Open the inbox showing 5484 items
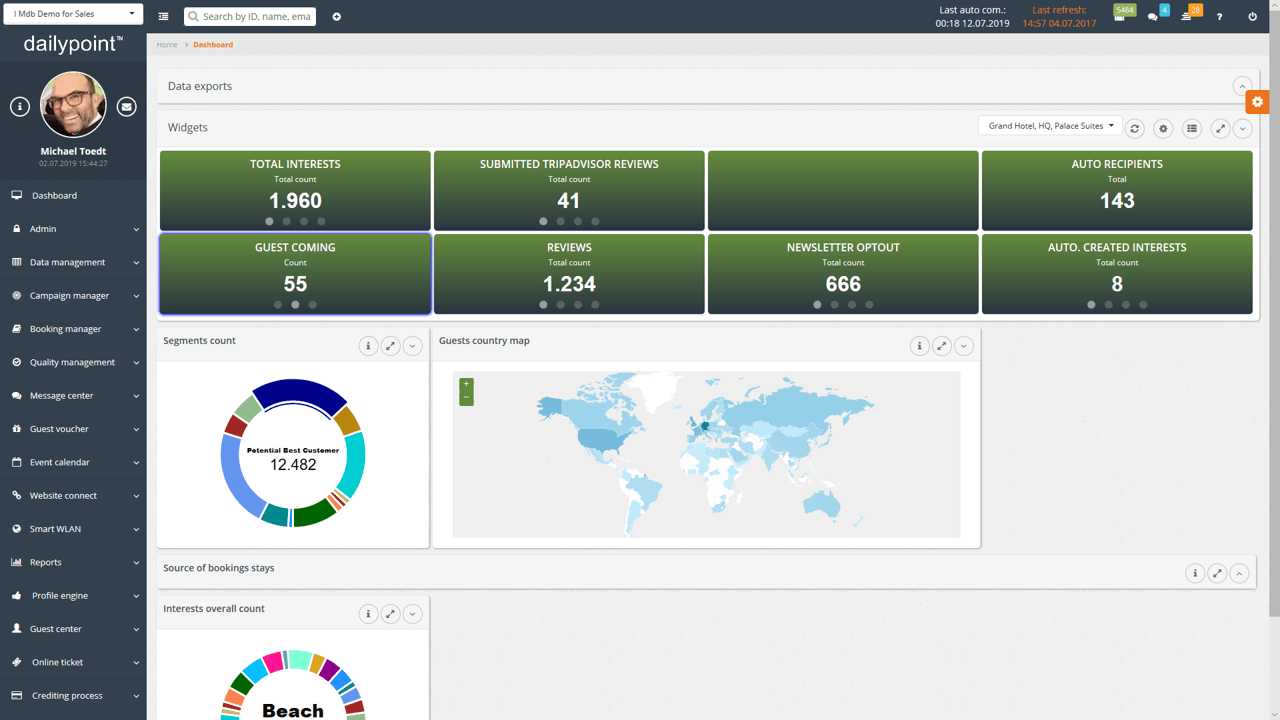Viewport: 1280px width, 720px height. [1121, 17]
